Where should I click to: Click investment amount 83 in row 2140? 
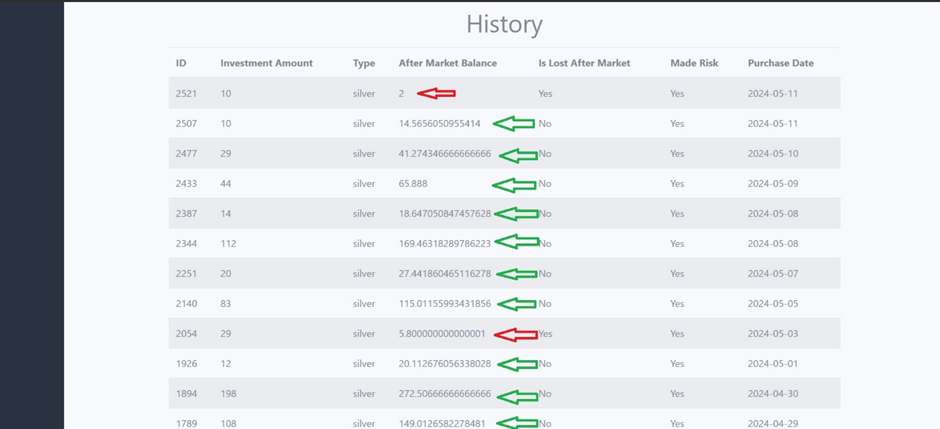227,304
